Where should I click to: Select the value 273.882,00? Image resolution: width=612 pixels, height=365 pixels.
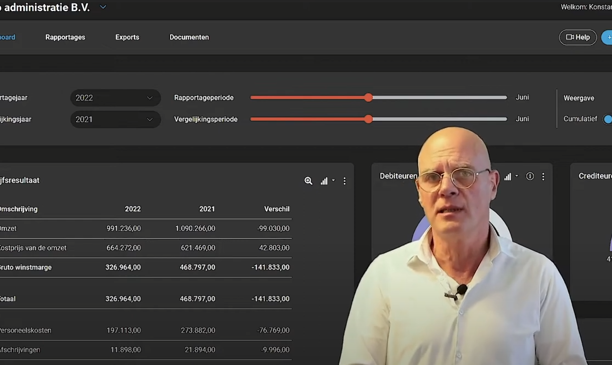(x=197, y=330)
